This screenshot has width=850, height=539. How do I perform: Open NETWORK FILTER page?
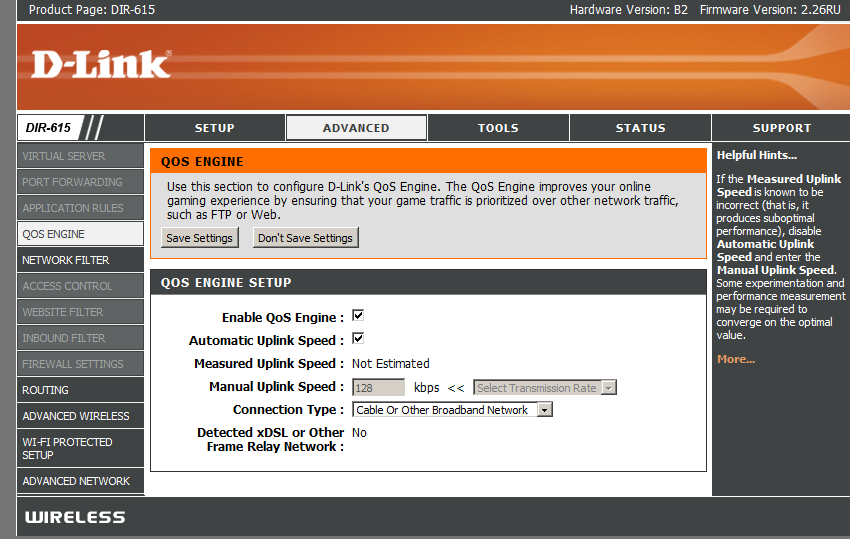click(80, 260)
